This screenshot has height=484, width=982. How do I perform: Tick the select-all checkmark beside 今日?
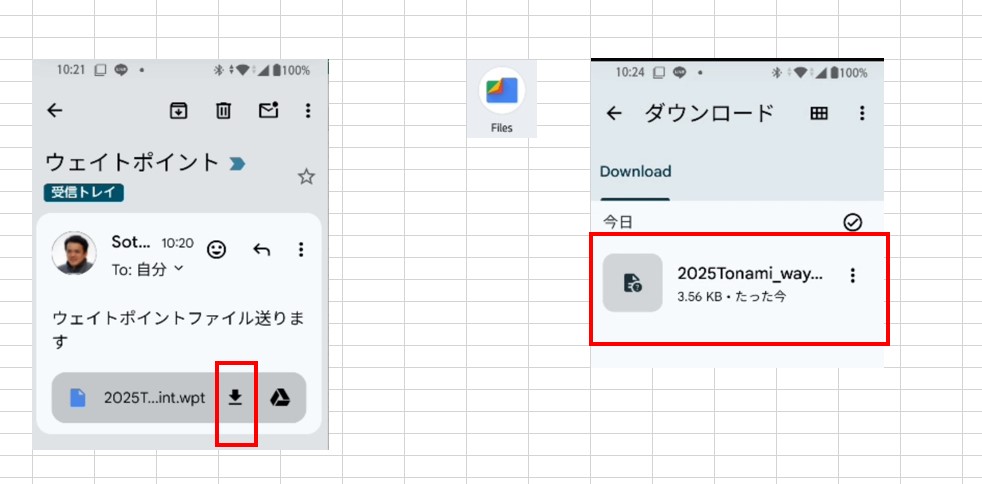click(x=852, y=222)
